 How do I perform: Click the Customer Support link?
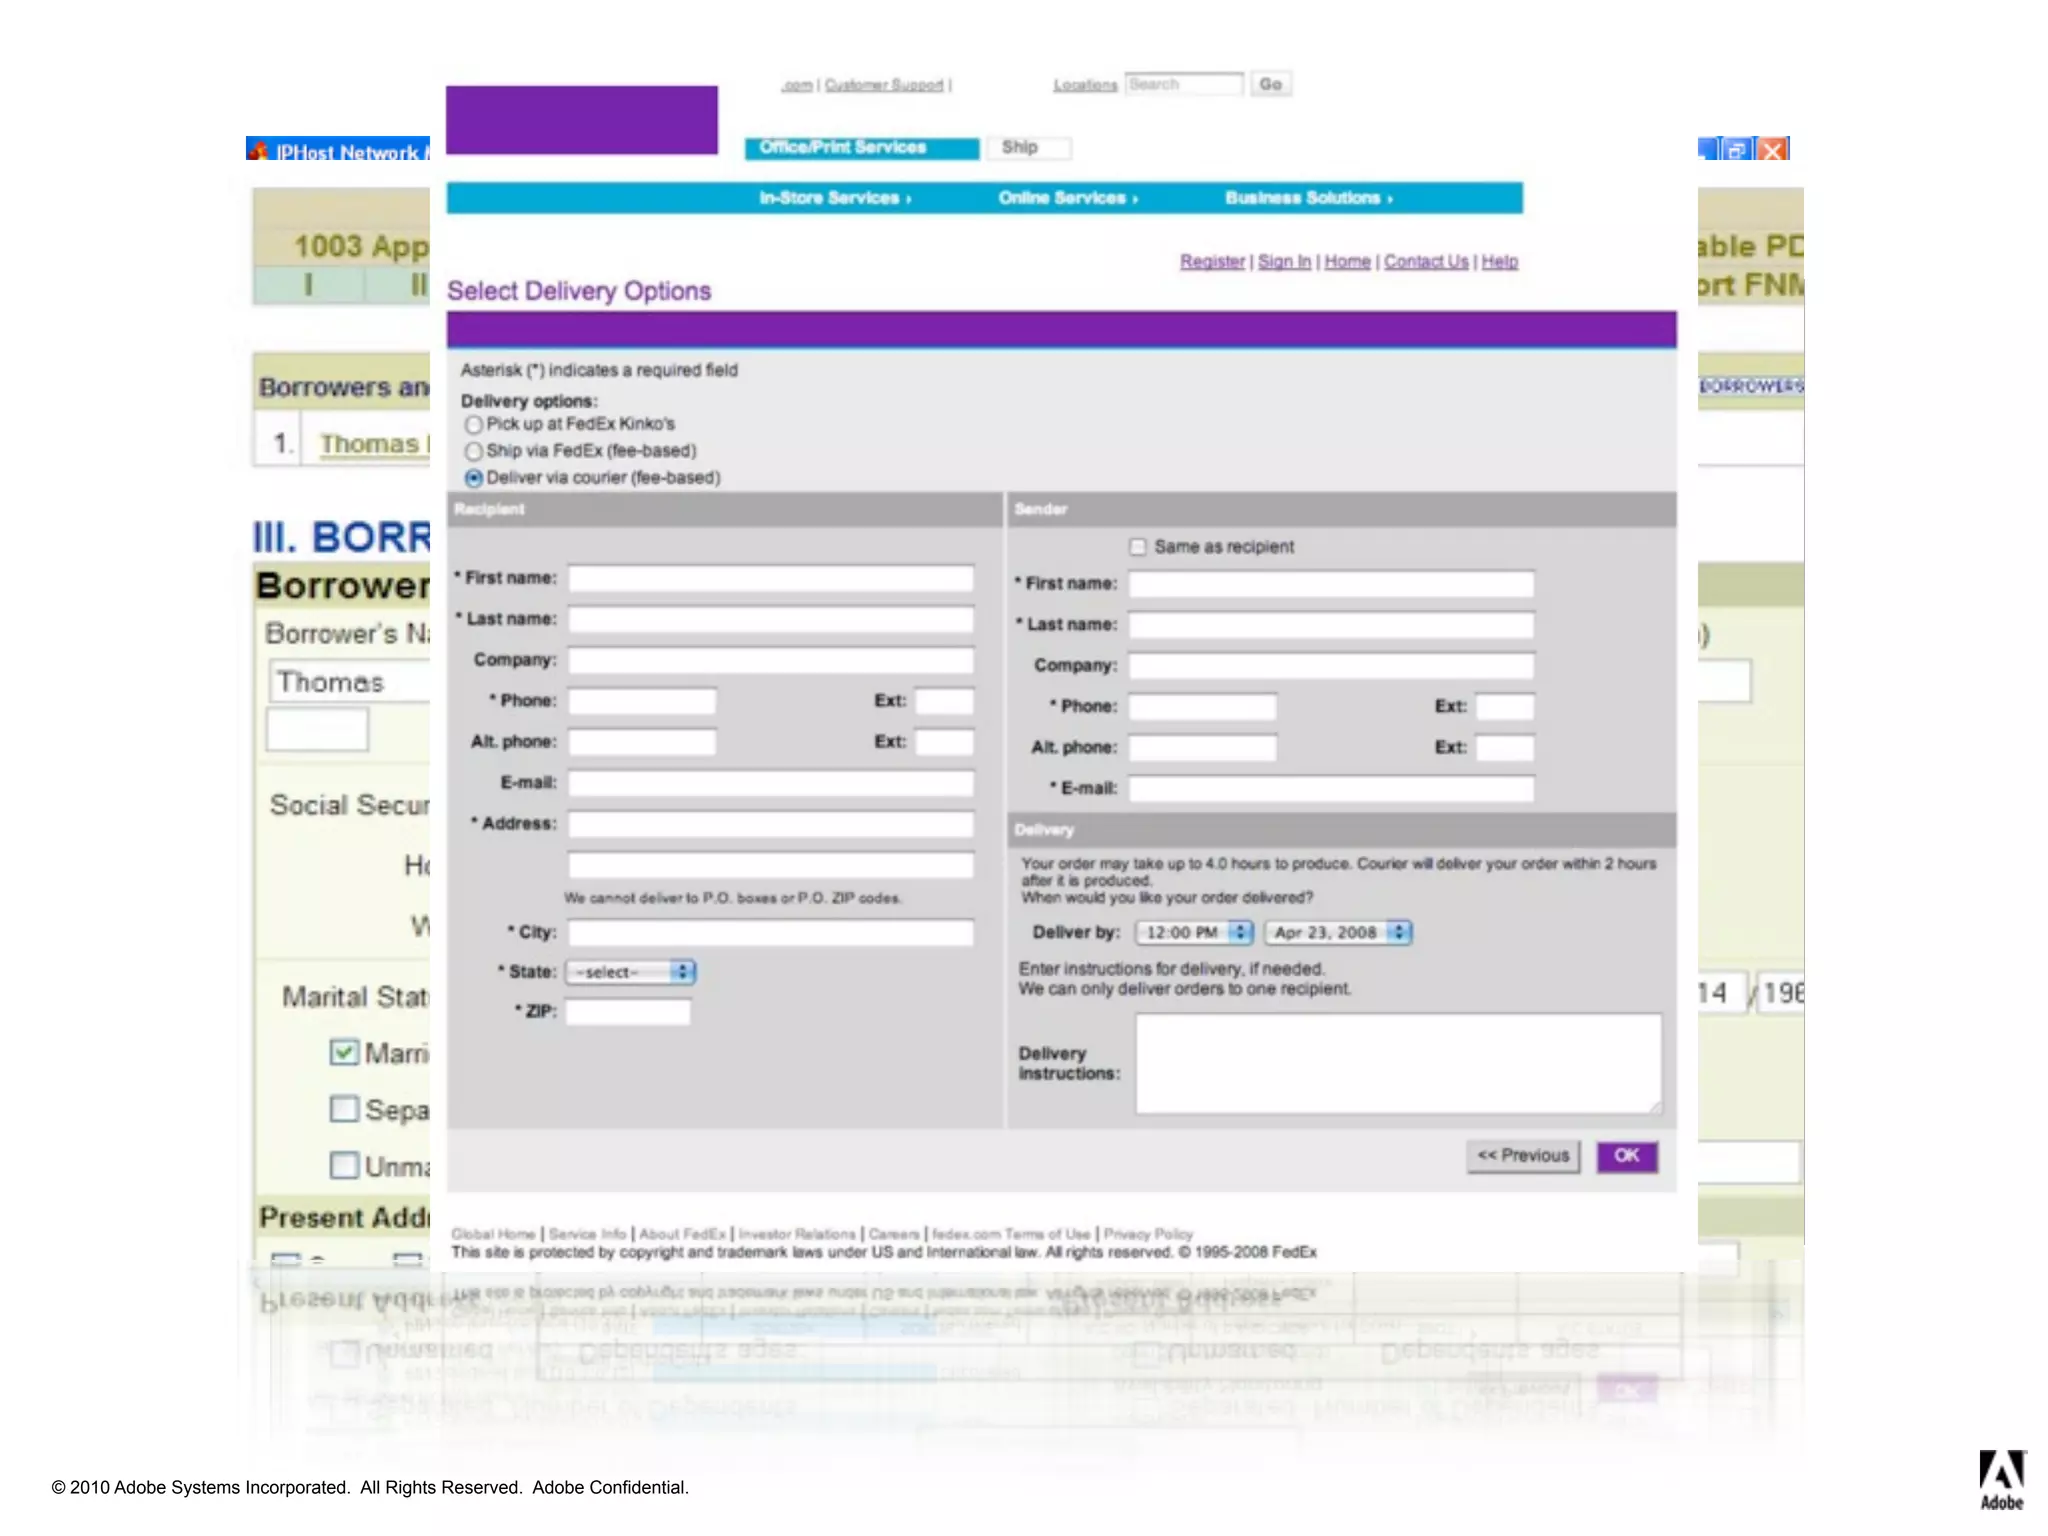(x=884, y=85)
